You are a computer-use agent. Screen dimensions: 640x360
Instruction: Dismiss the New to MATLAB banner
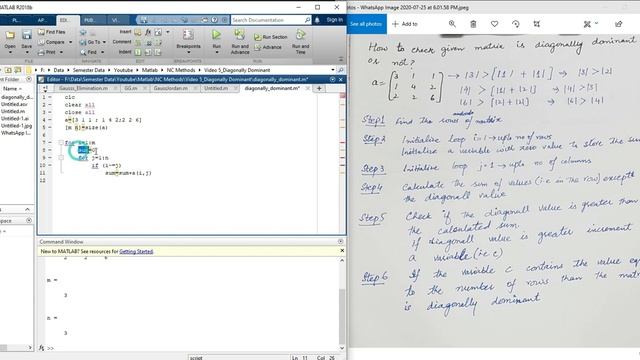(342, 251)
